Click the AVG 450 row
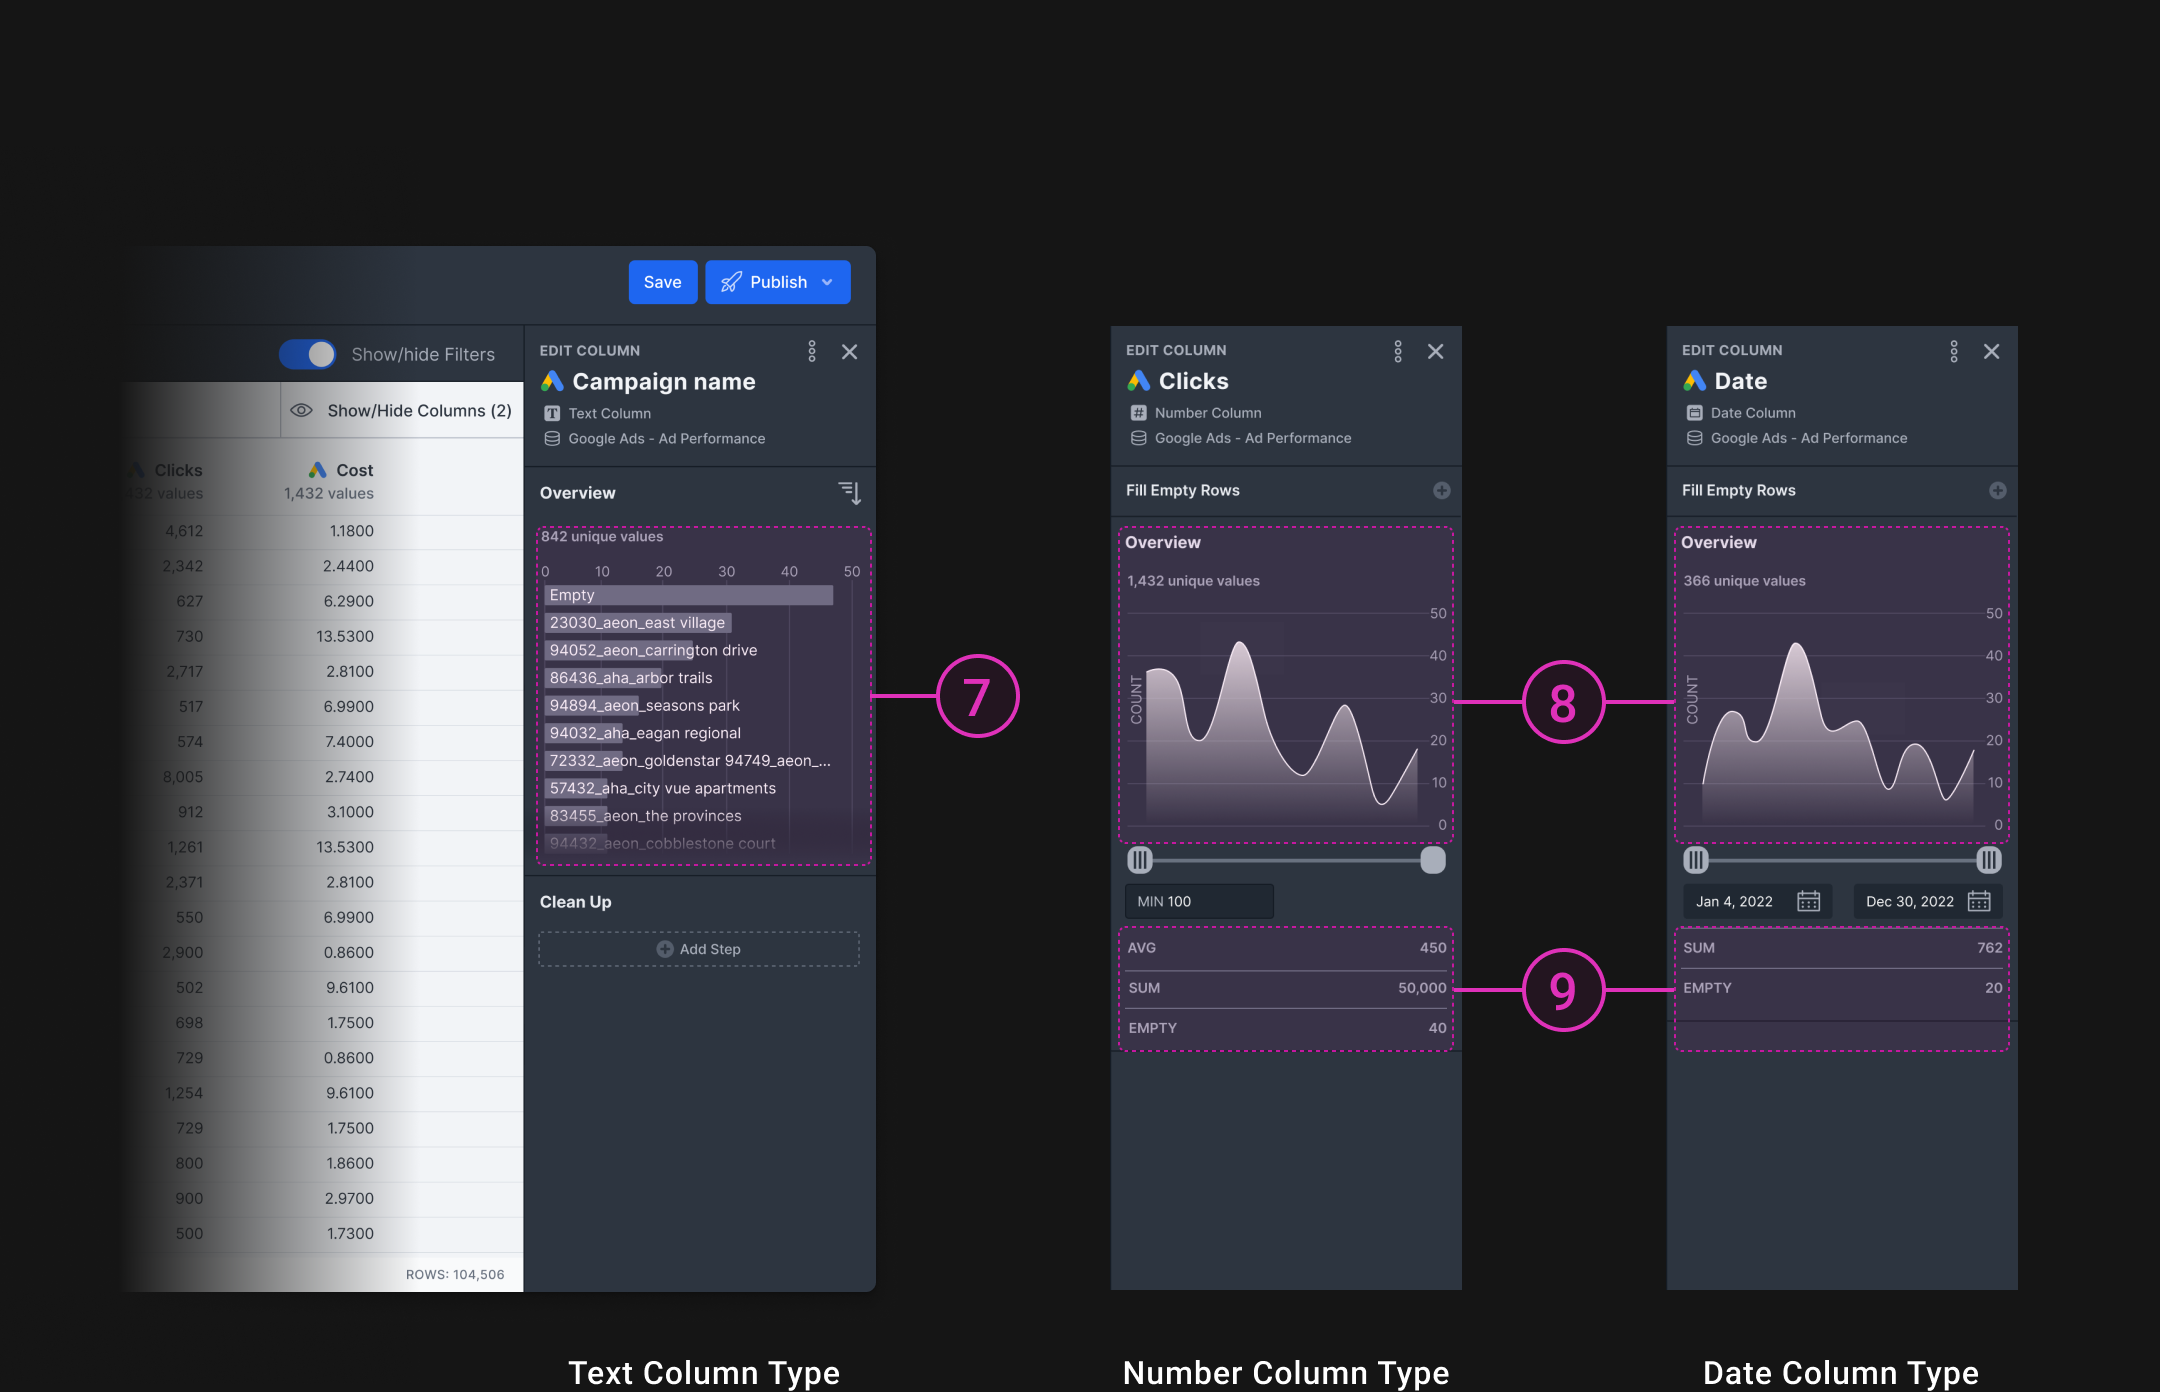The height and width of the screenshot is (1392, 2160). [x=1286, y=948]
